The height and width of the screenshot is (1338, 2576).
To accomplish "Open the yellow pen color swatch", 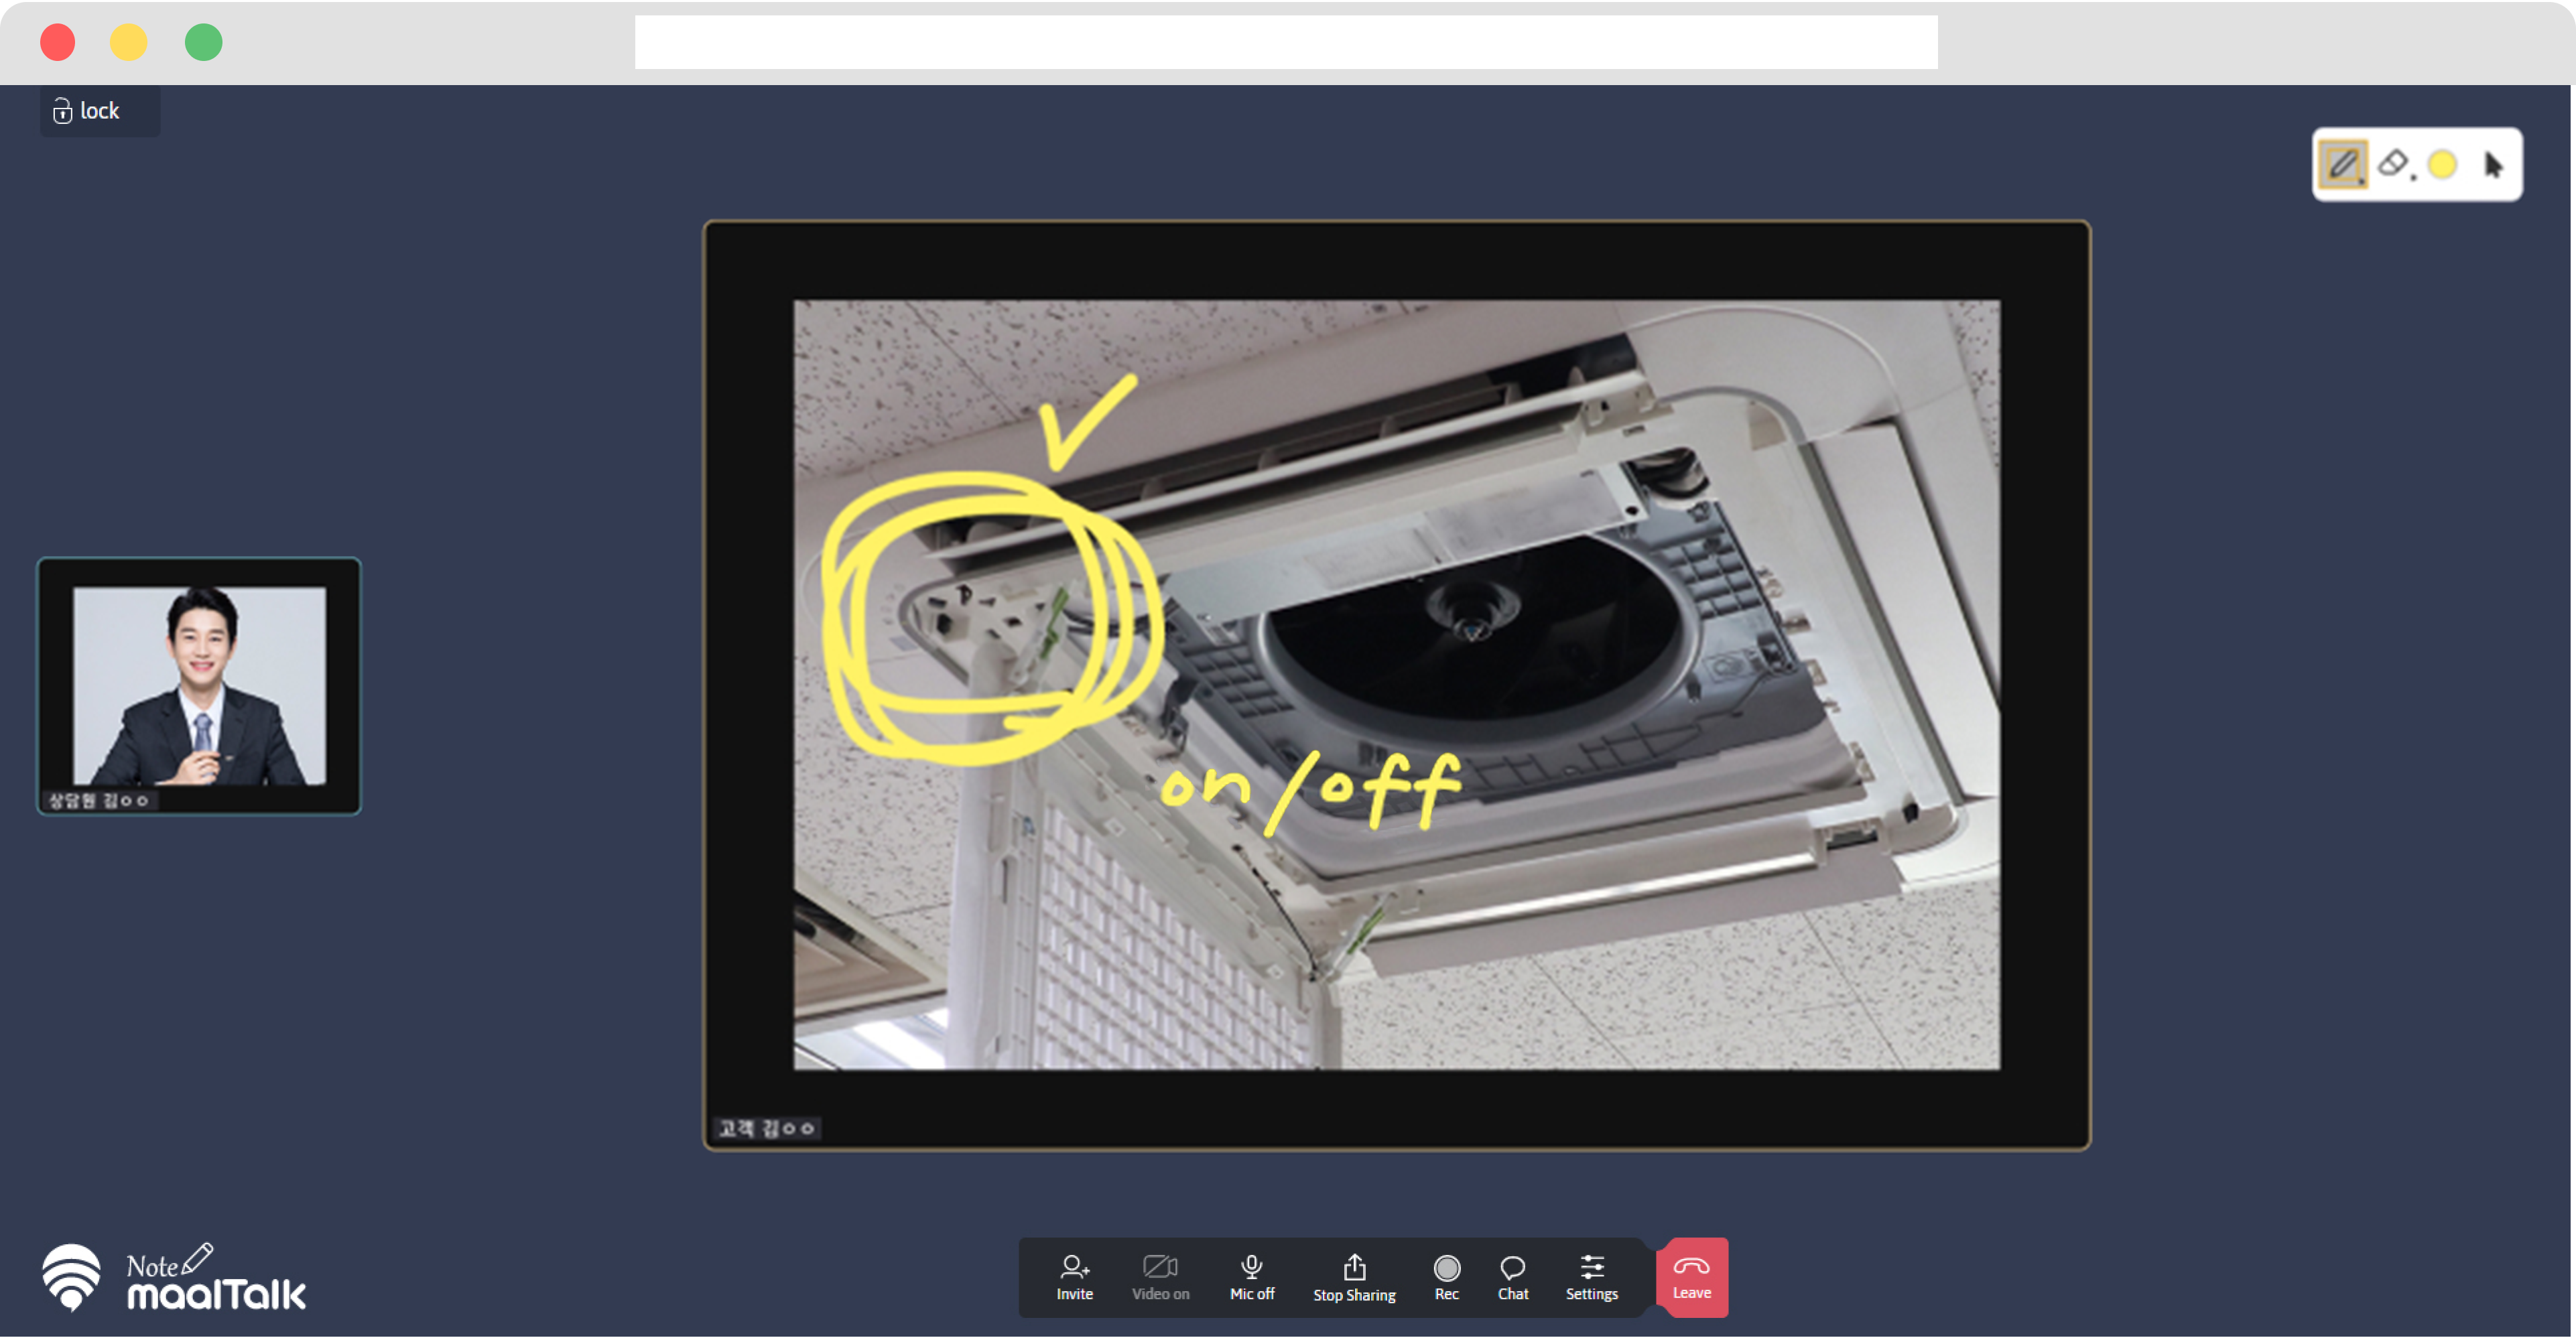I will click(2442, 165).
